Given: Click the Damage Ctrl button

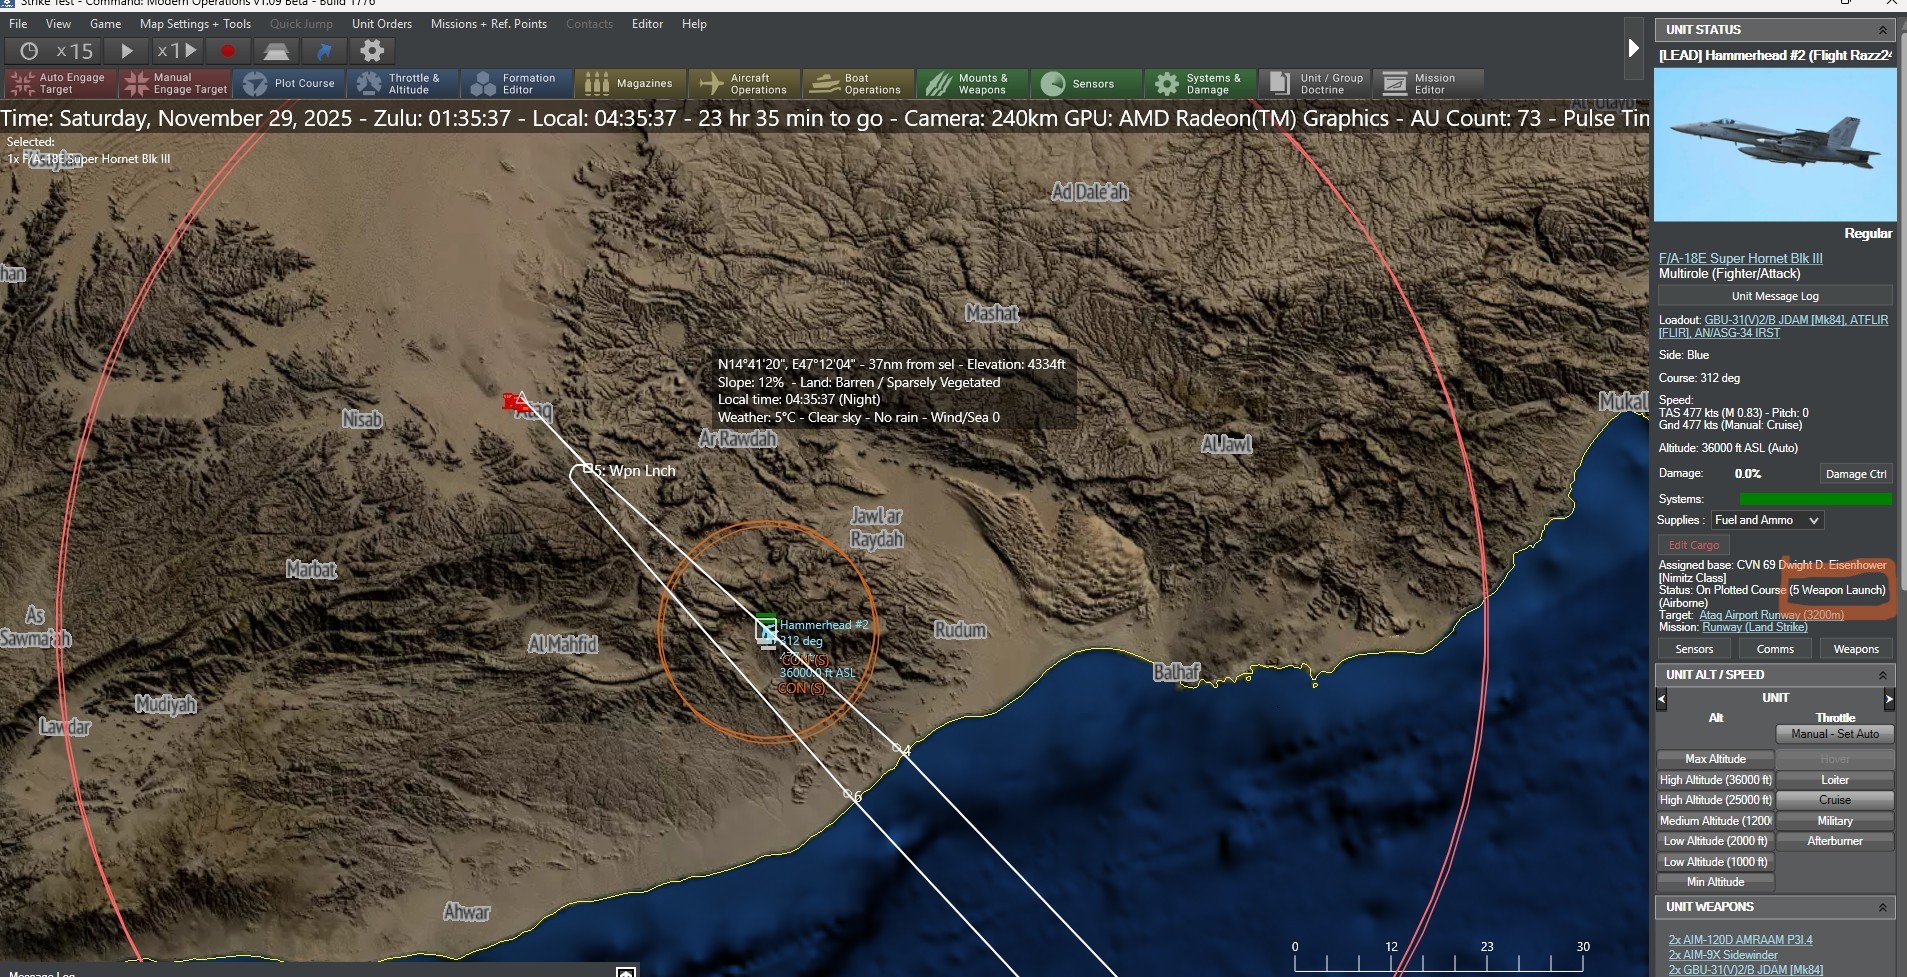Looking at the screenshot, I should pos(1856,474).
